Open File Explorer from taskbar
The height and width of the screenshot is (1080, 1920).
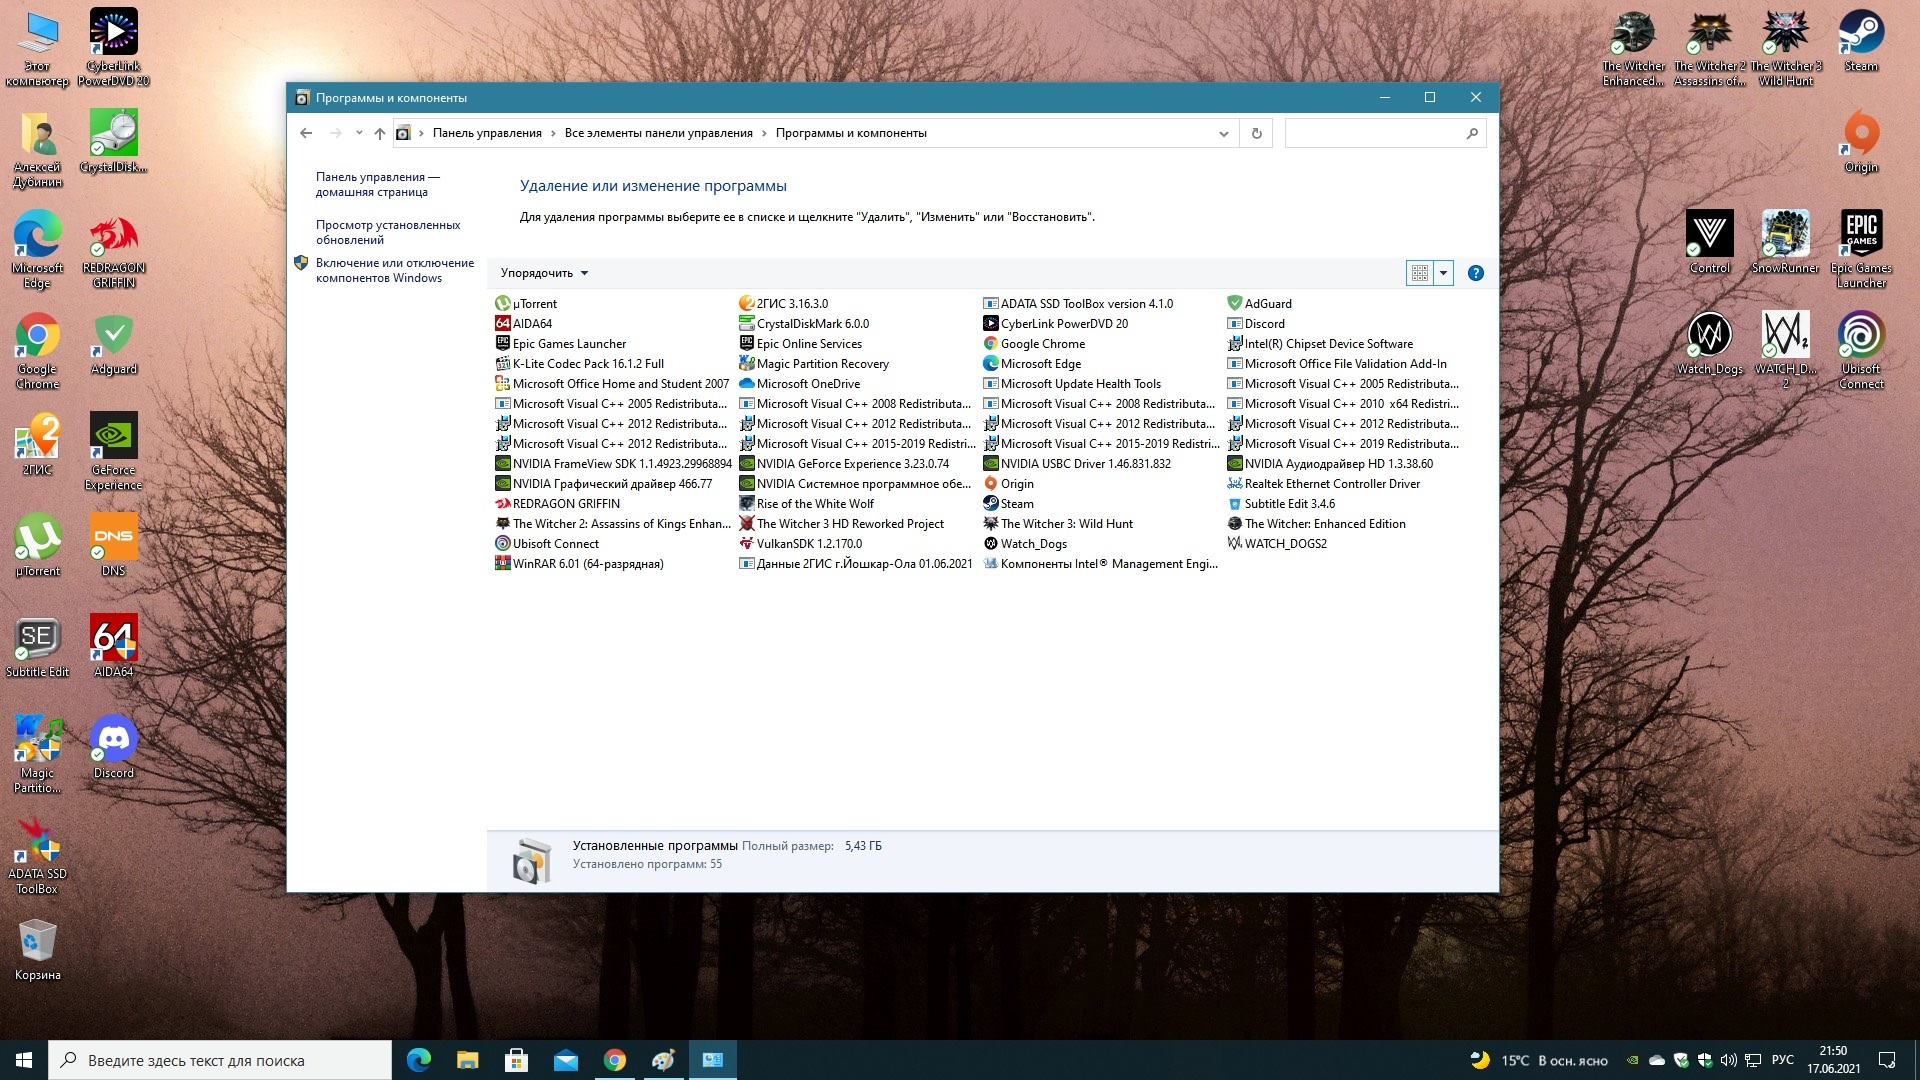point(467,1060)
